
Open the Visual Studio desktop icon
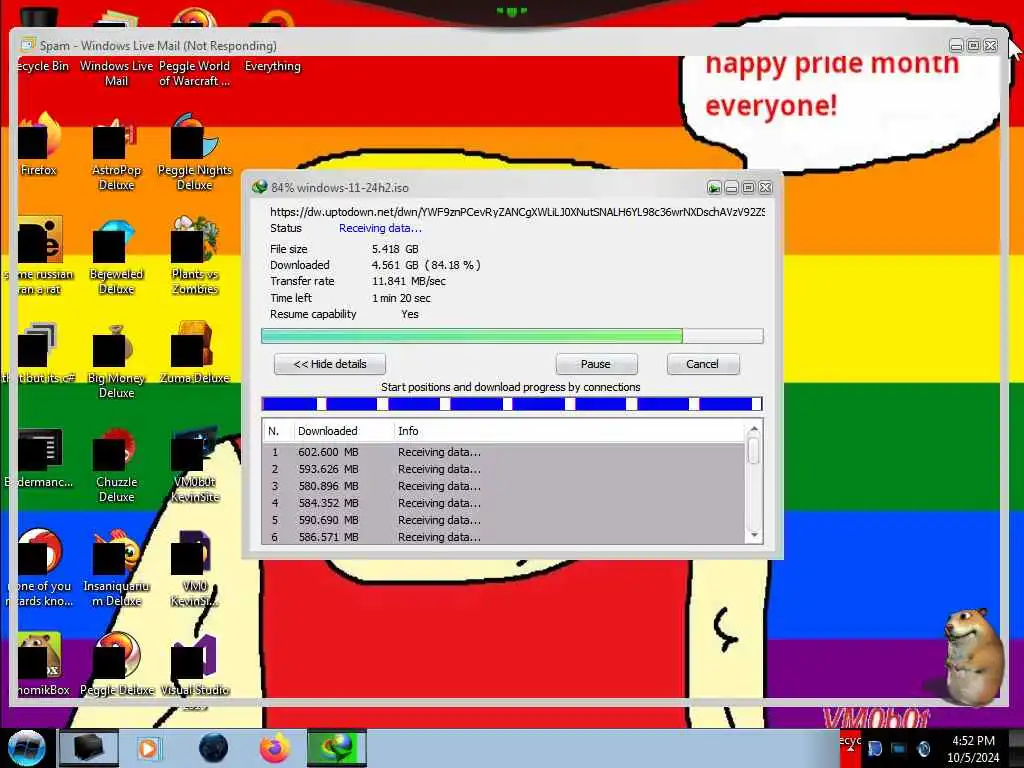tap(195, 665)
